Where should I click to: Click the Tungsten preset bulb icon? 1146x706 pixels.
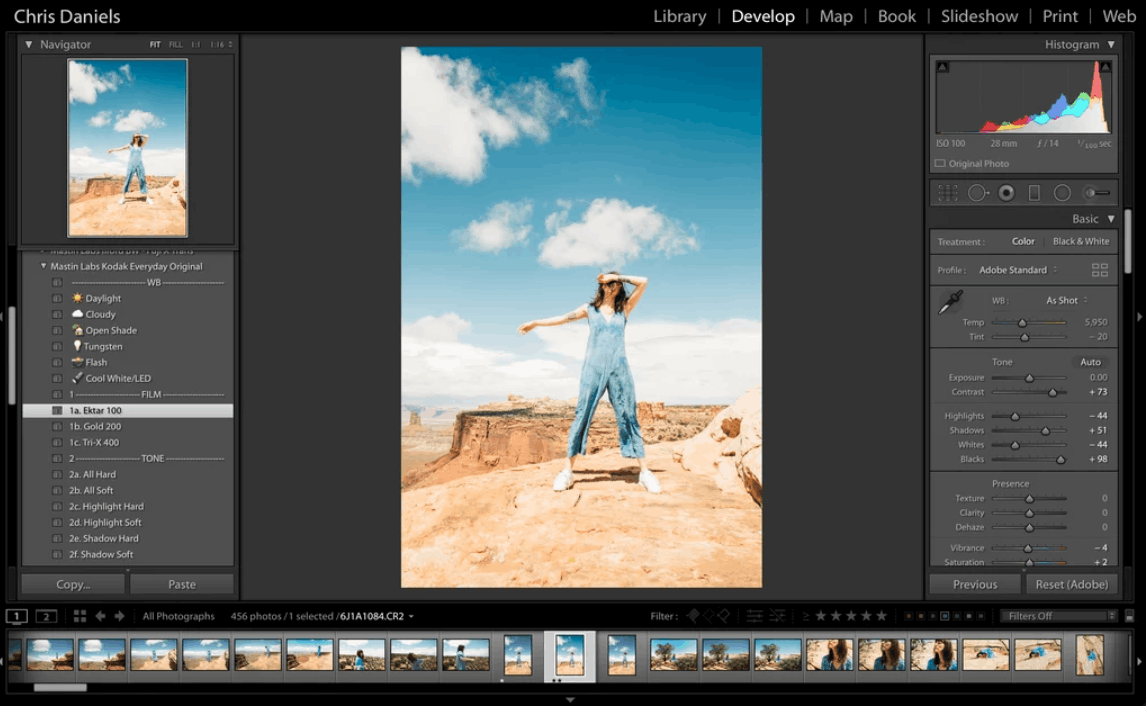tap(77, 346)
